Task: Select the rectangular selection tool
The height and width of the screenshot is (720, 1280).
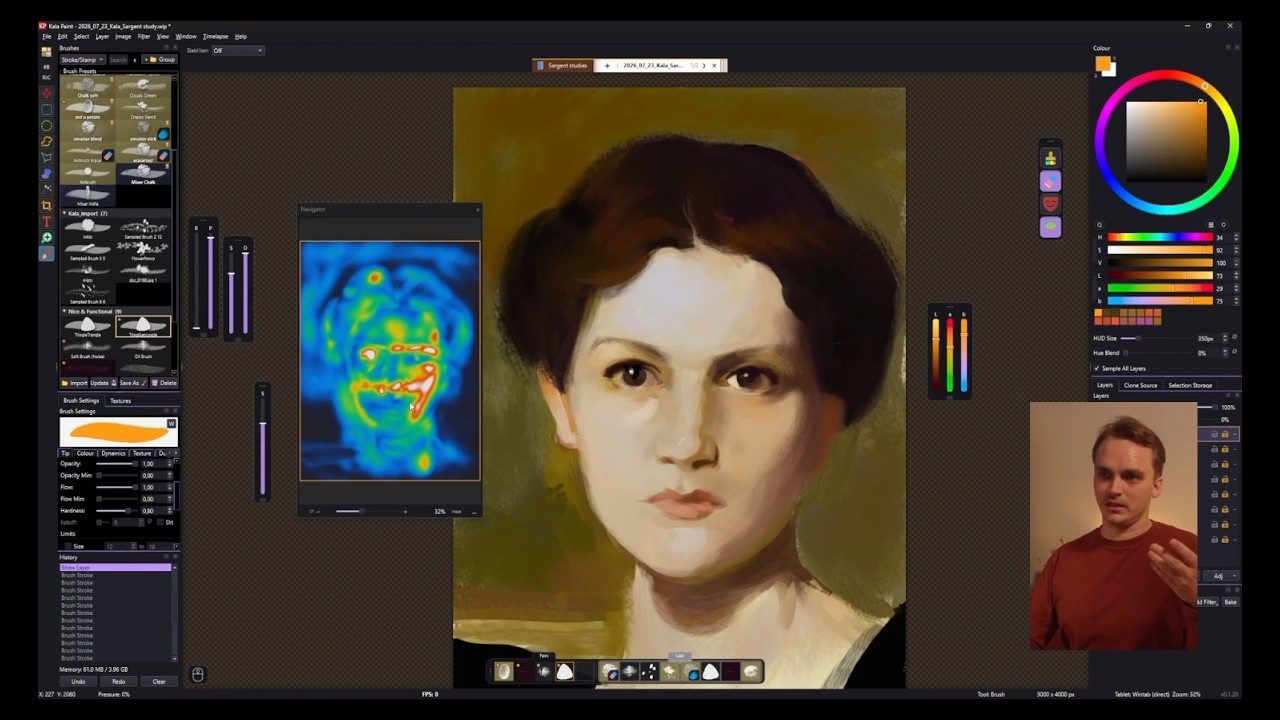Action: pyautogui.click(x=47, y=109)
